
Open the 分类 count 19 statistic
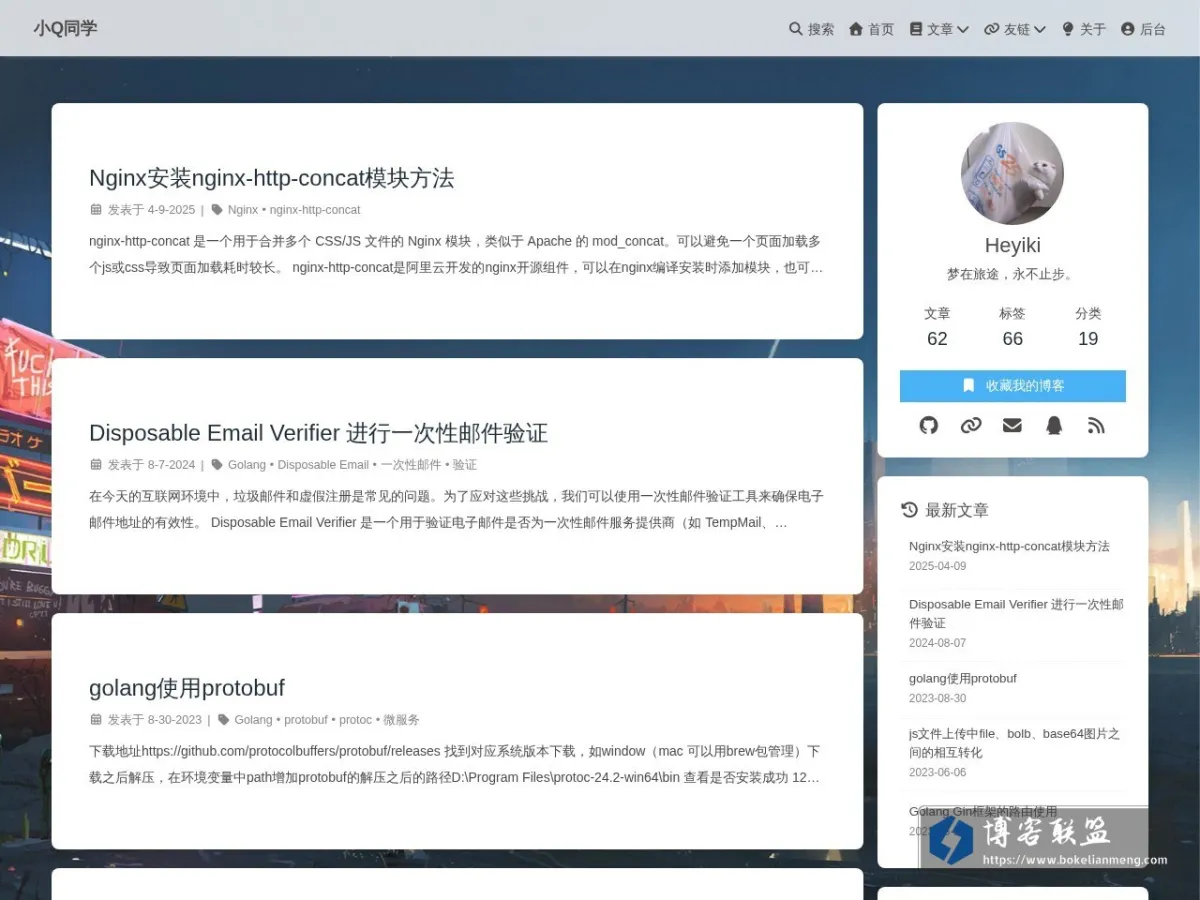coord(1088,327)
